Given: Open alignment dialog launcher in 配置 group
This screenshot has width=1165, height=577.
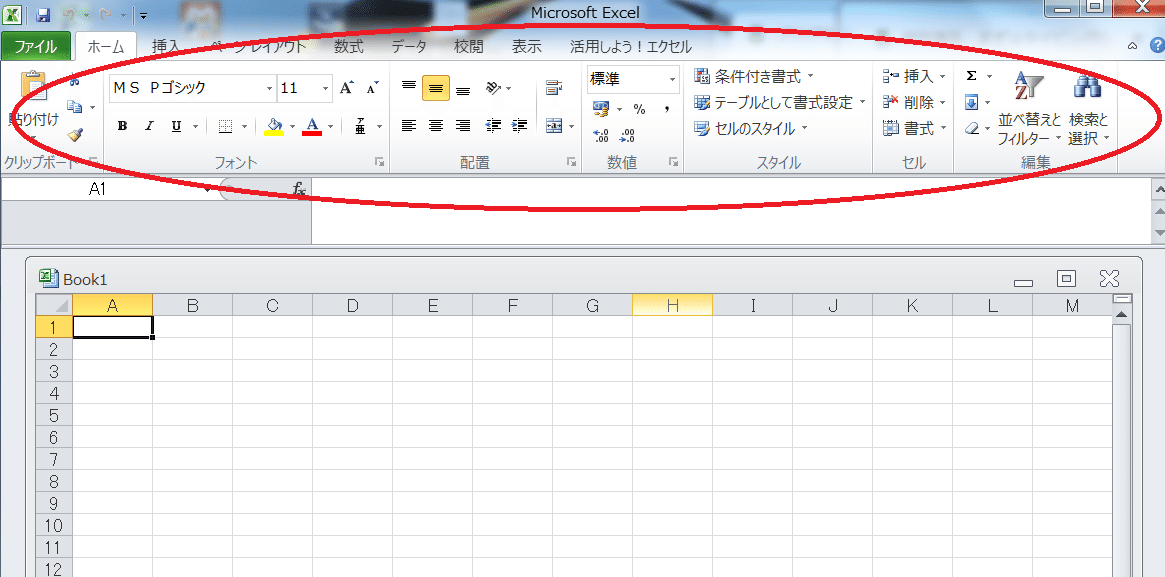Looking at the screenshot, I should 571,161.
